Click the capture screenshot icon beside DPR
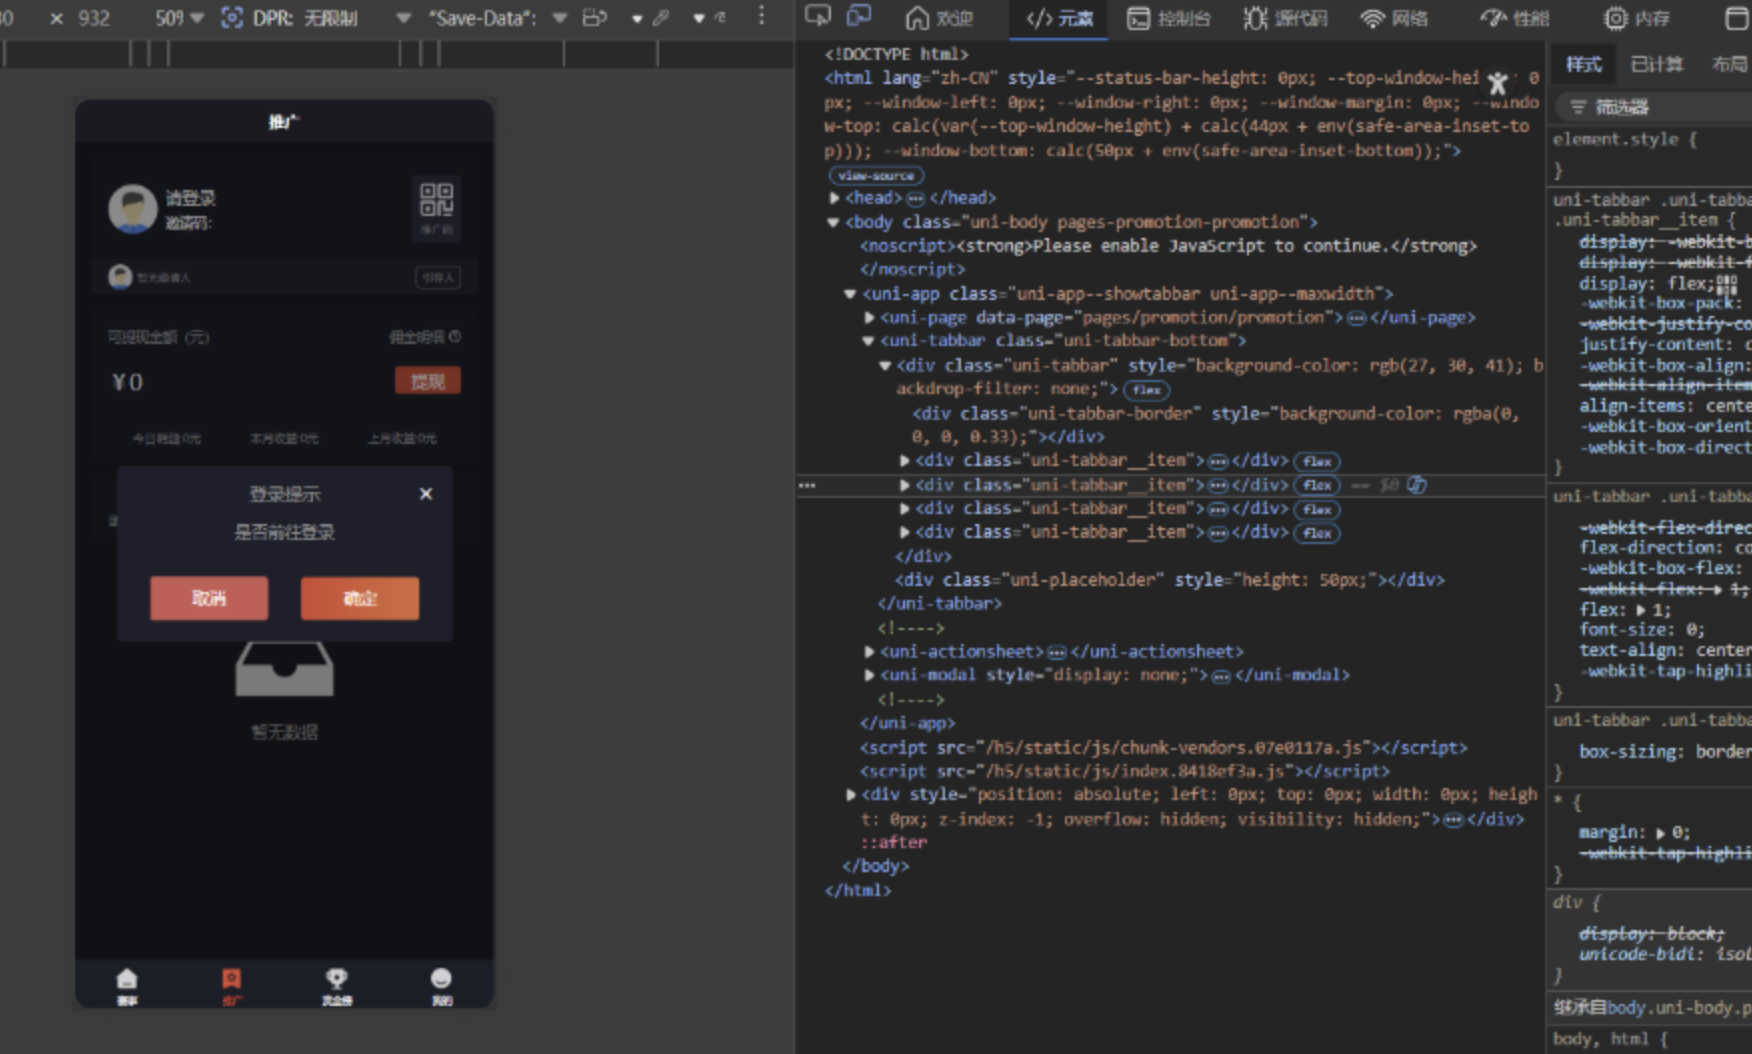This screenshot has height=1054, width=1752. [x=231, y=18]
